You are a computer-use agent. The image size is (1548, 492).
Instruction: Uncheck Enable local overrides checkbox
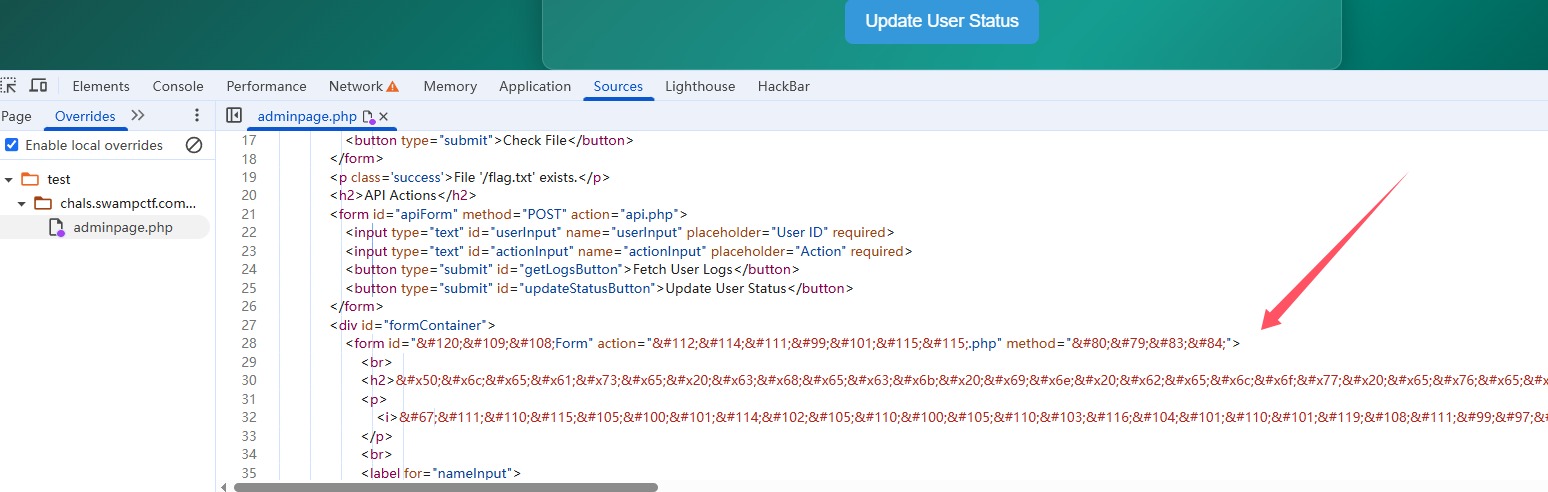pyautogui.click(x=11, y=145)
